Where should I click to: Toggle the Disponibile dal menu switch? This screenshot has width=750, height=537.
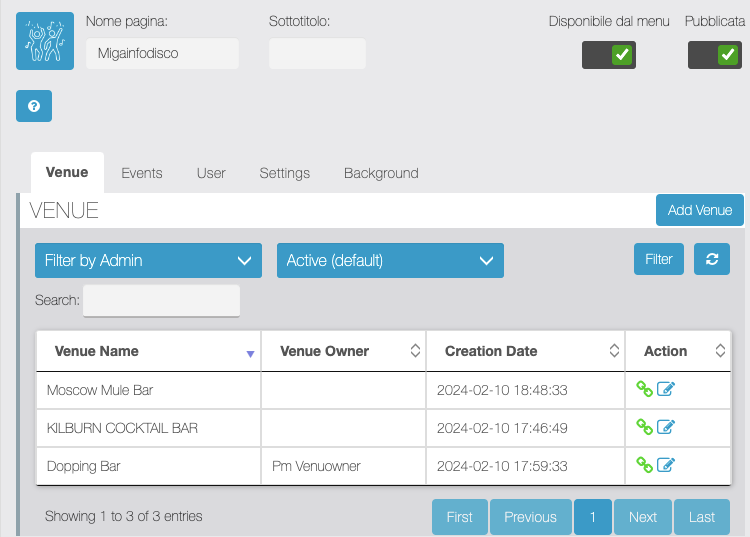tap(609, 55)
